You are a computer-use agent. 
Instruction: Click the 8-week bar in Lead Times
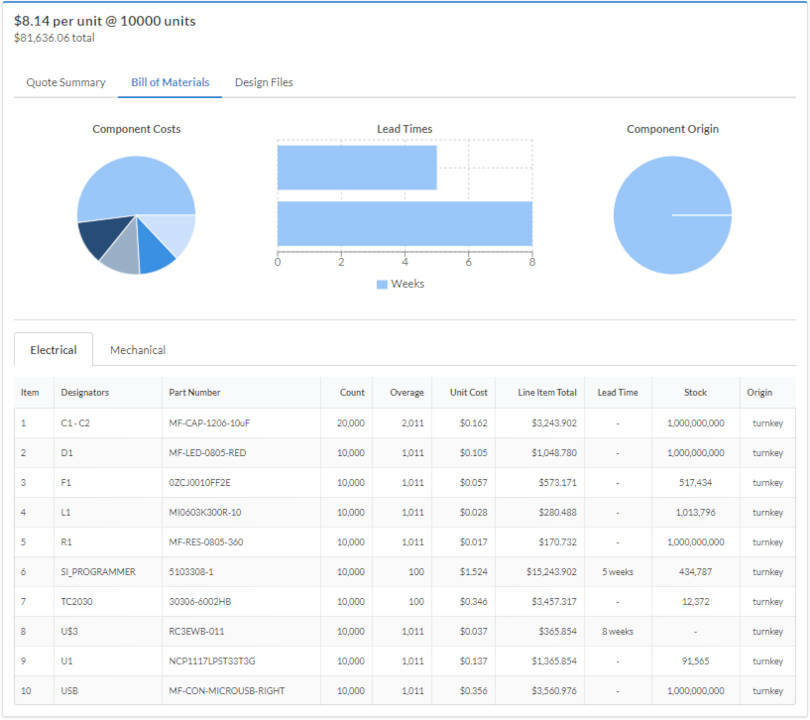(404, 223)
